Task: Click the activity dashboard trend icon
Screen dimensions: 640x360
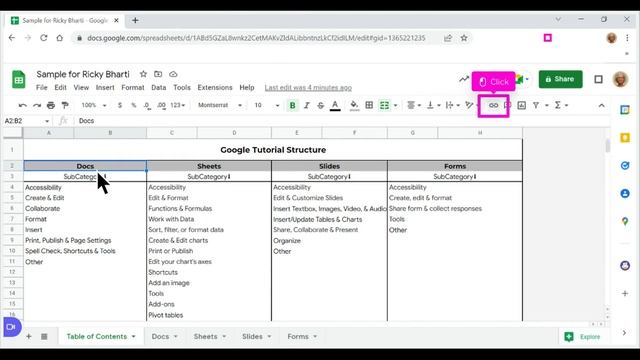Action: (x=464, y=79)
